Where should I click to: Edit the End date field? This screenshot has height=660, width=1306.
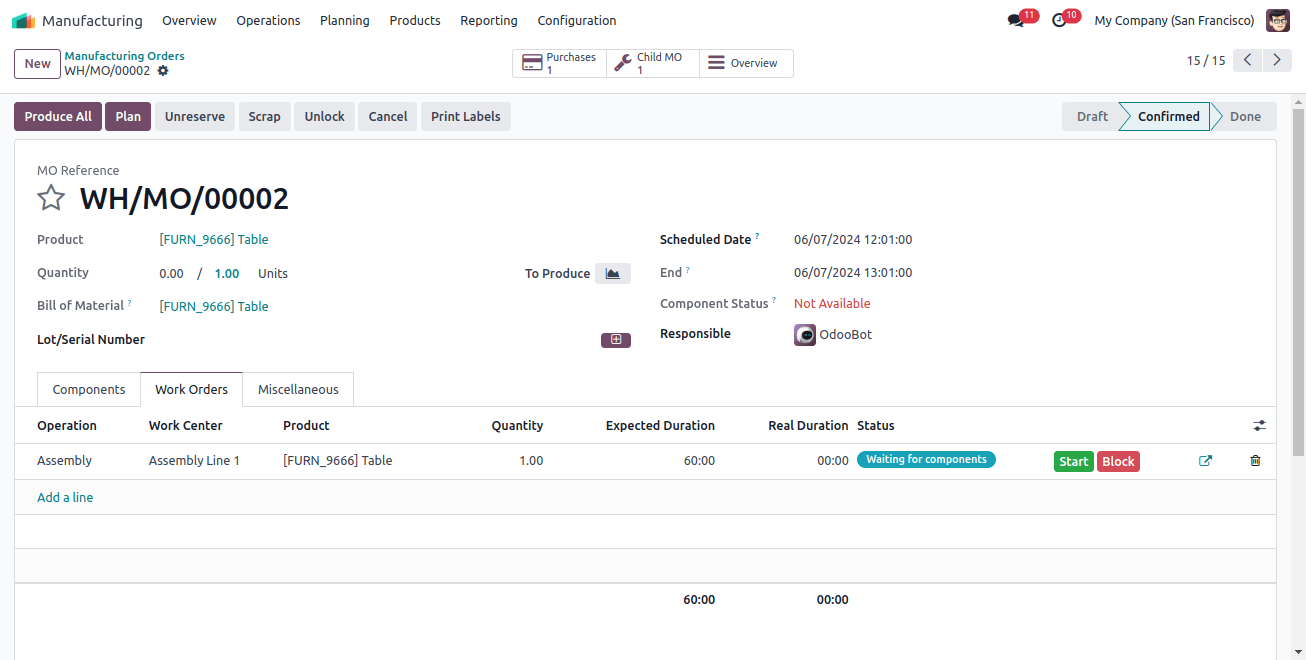[853, 273]
